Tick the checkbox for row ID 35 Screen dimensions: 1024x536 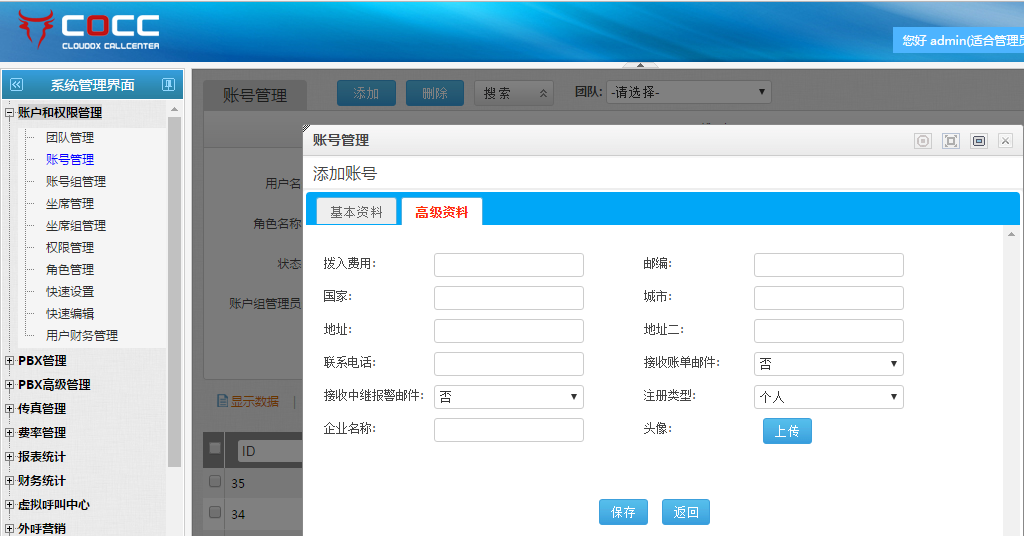[214, 482]
